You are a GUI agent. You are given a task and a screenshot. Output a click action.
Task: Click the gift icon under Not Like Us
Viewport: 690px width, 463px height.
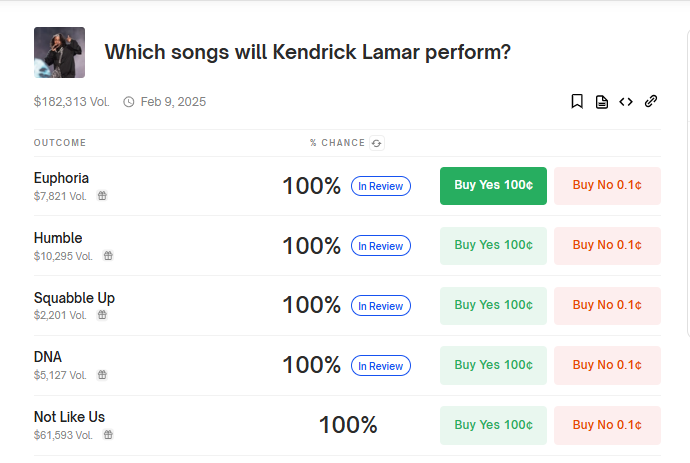pos(108,435)
